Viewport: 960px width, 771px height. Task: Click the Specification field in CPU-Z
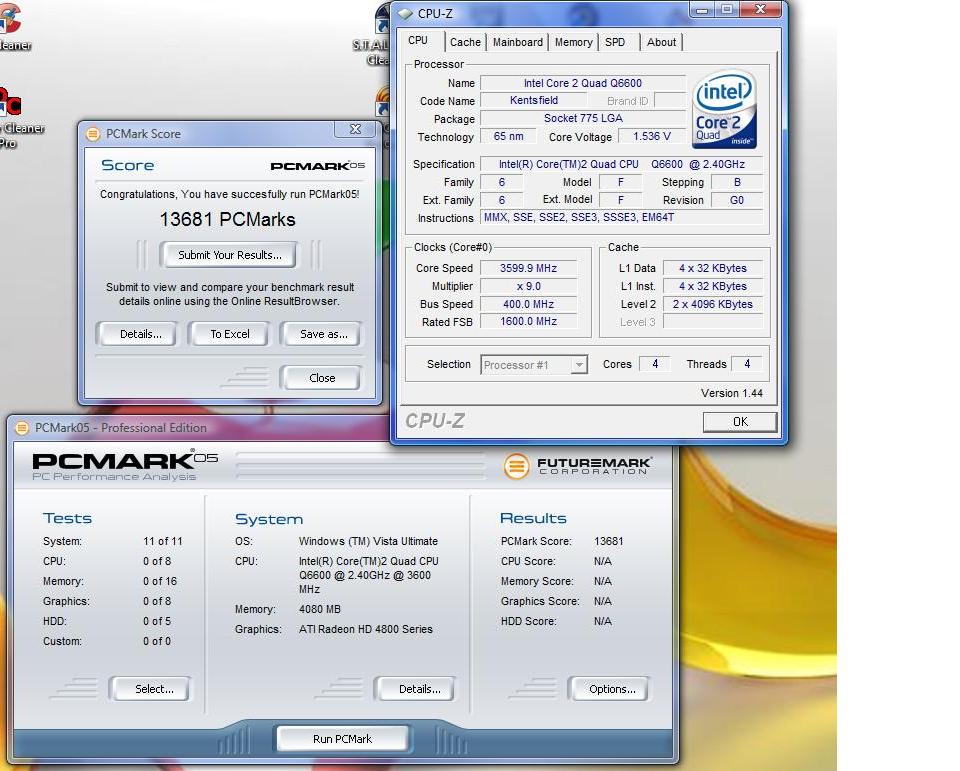click(x=622, y=164)
